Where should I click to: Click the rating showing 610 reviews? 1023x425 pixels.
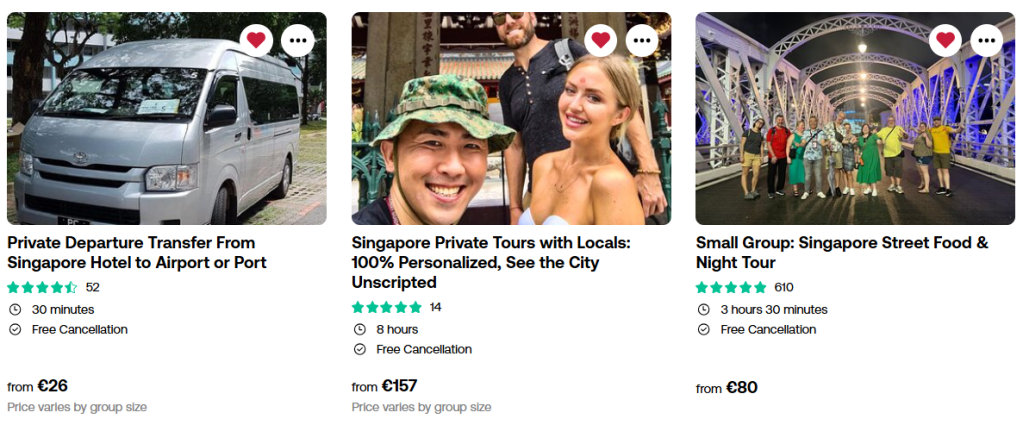click(731, 287)
